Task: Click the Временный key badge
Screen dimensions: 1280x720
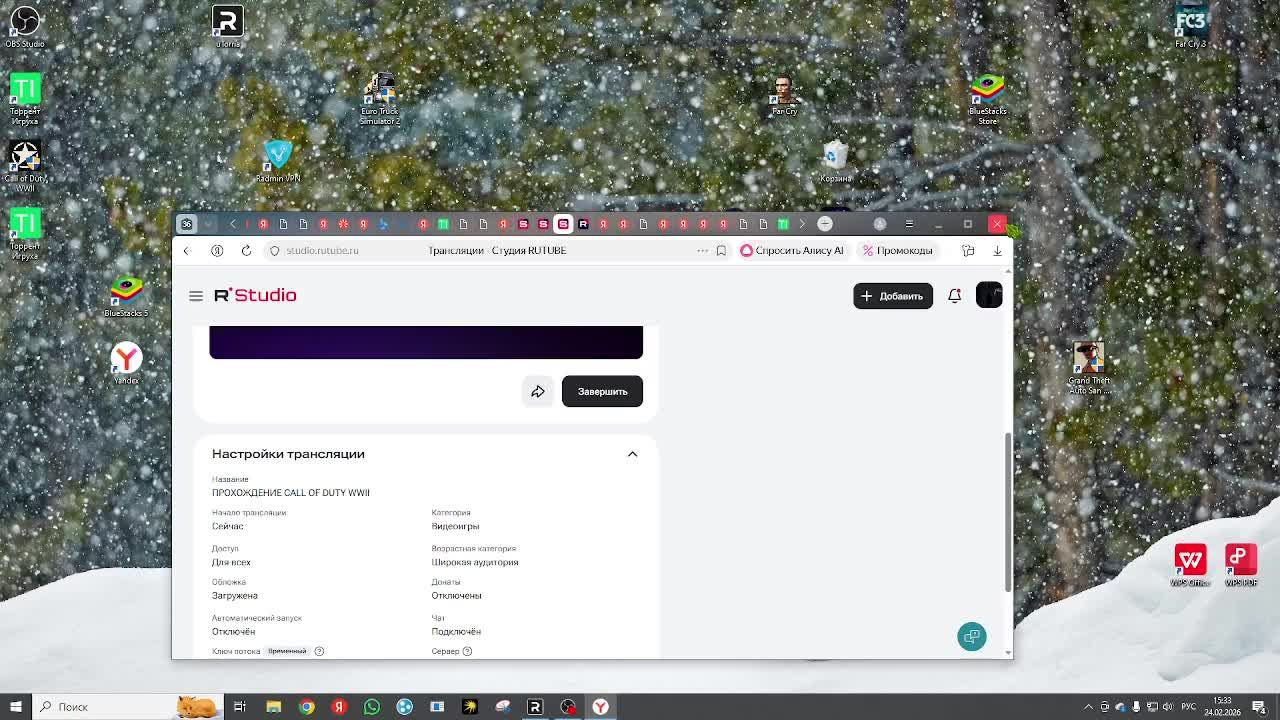Action: point(287,651)
